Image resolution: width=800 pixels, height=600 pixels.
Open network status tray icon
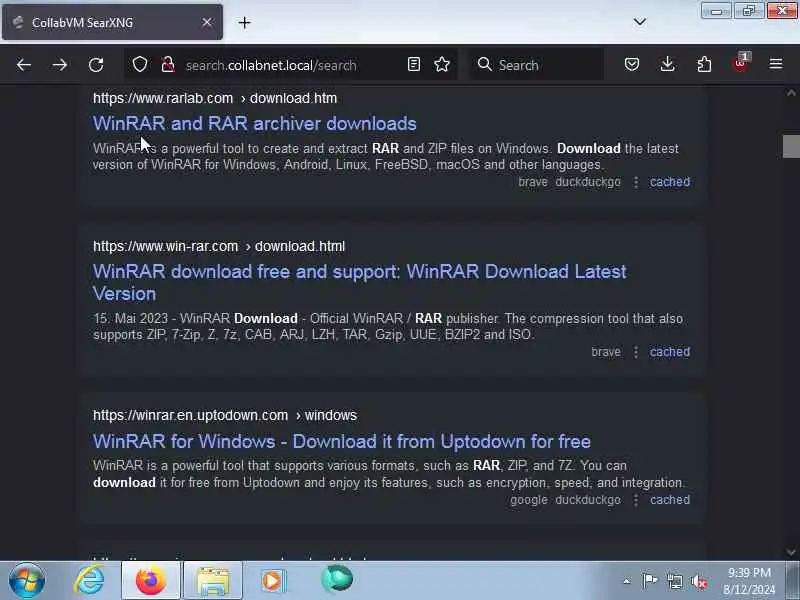pos(674,581)
